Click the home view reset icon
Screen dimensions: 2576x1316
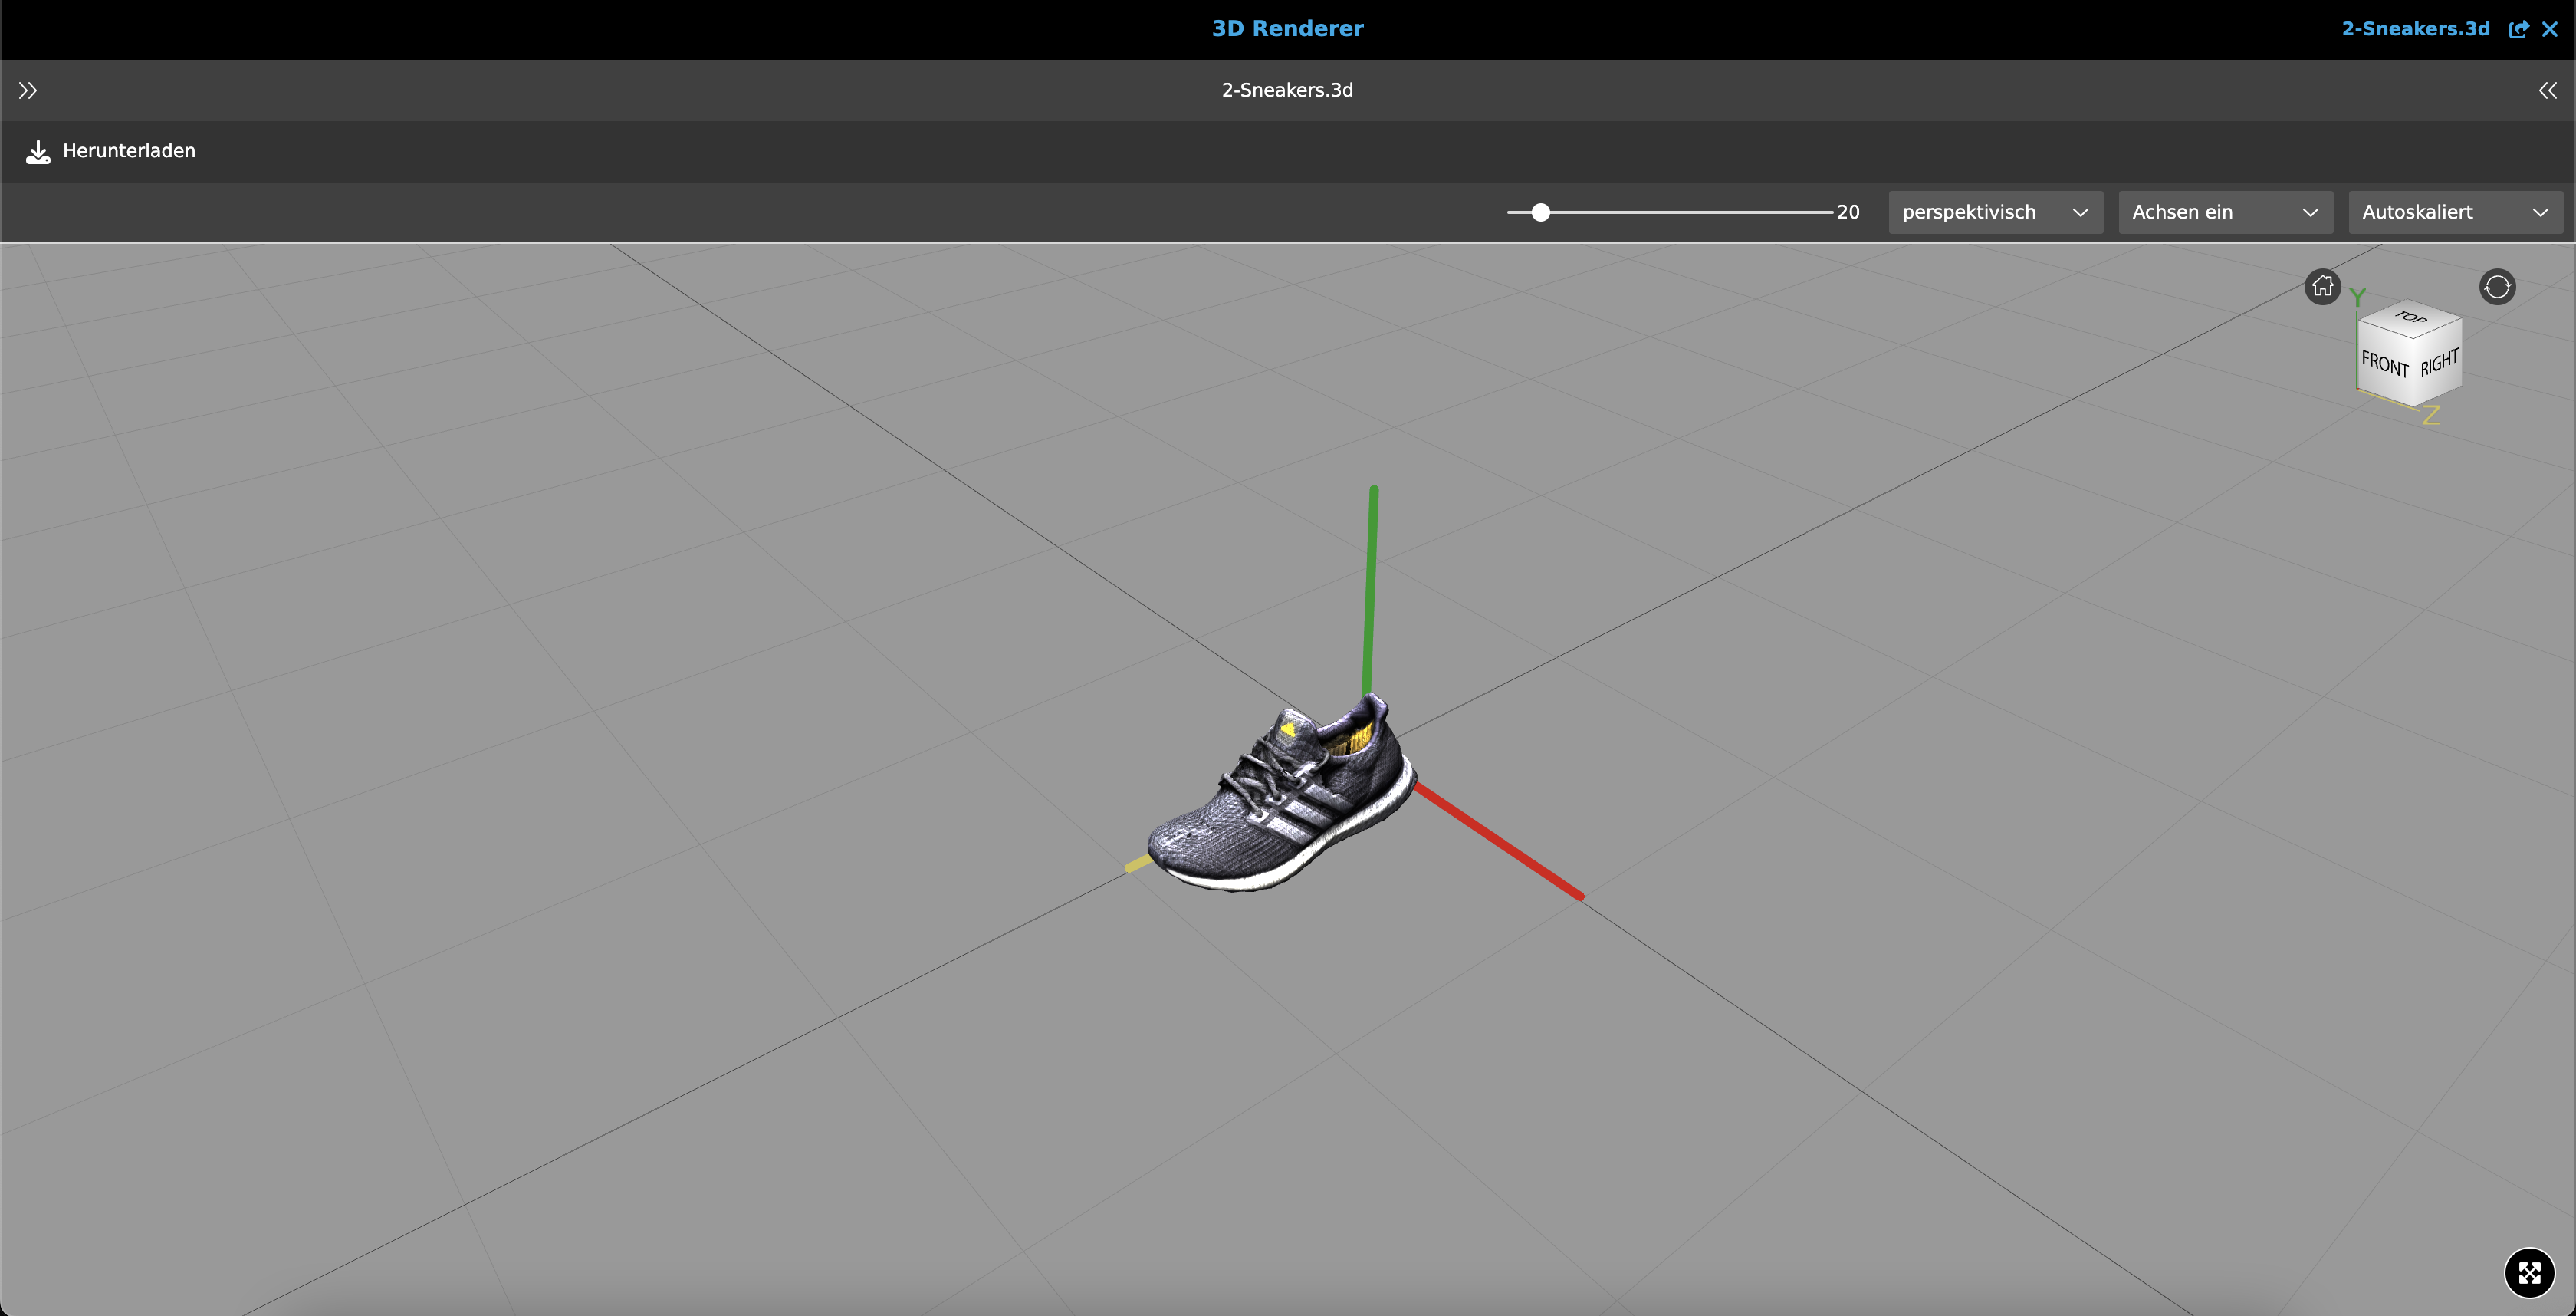click(2322, 287)
